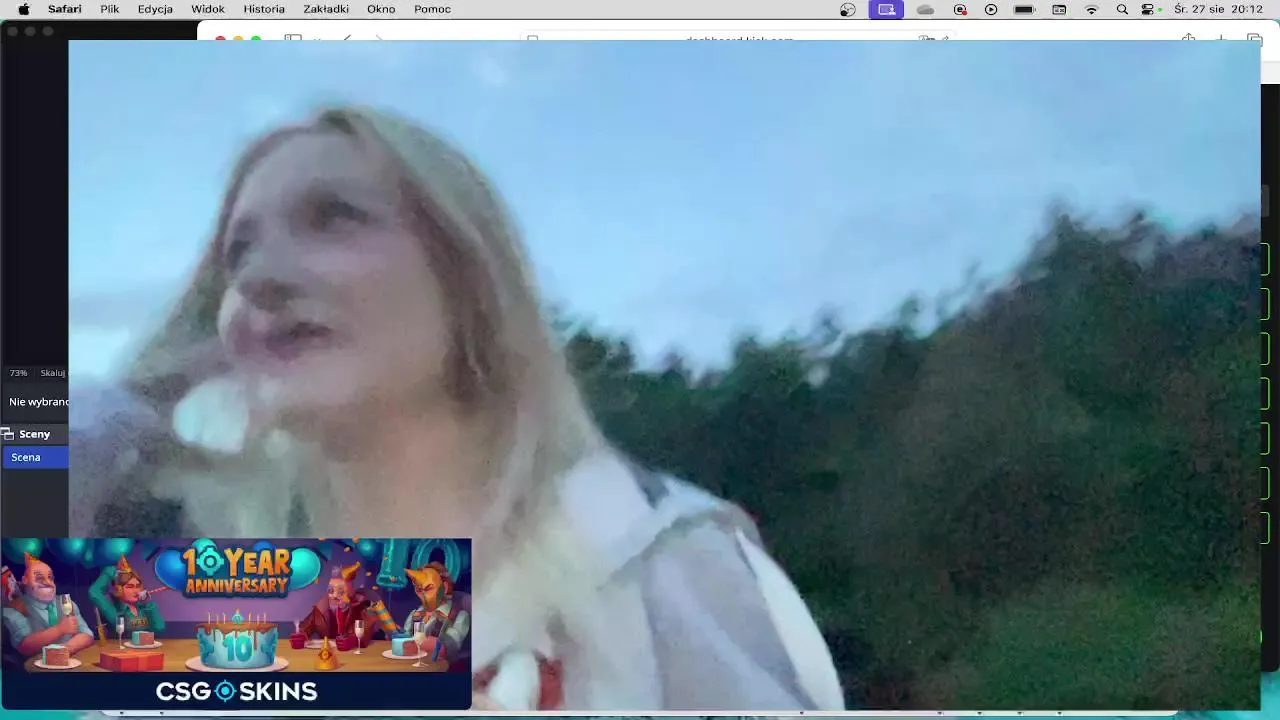Click the circled play menu bar icon

[x=991, y=9]
